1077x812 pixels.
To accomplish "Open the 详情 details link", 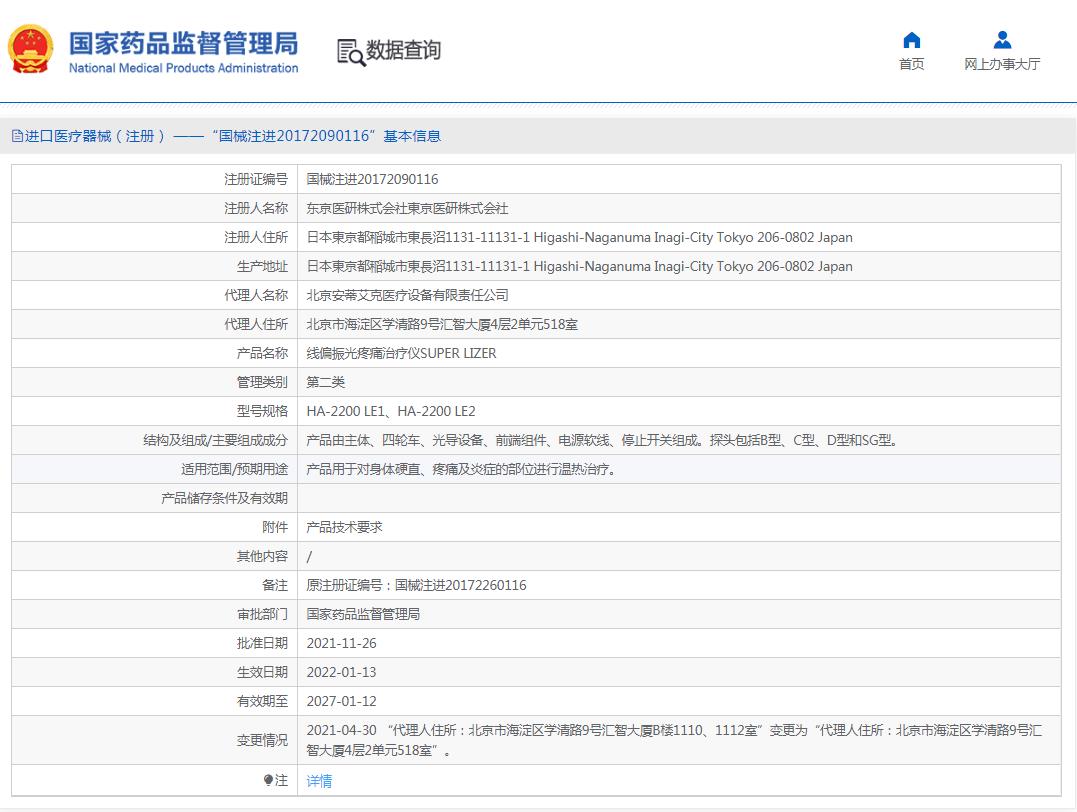I will tap(319, 780).
